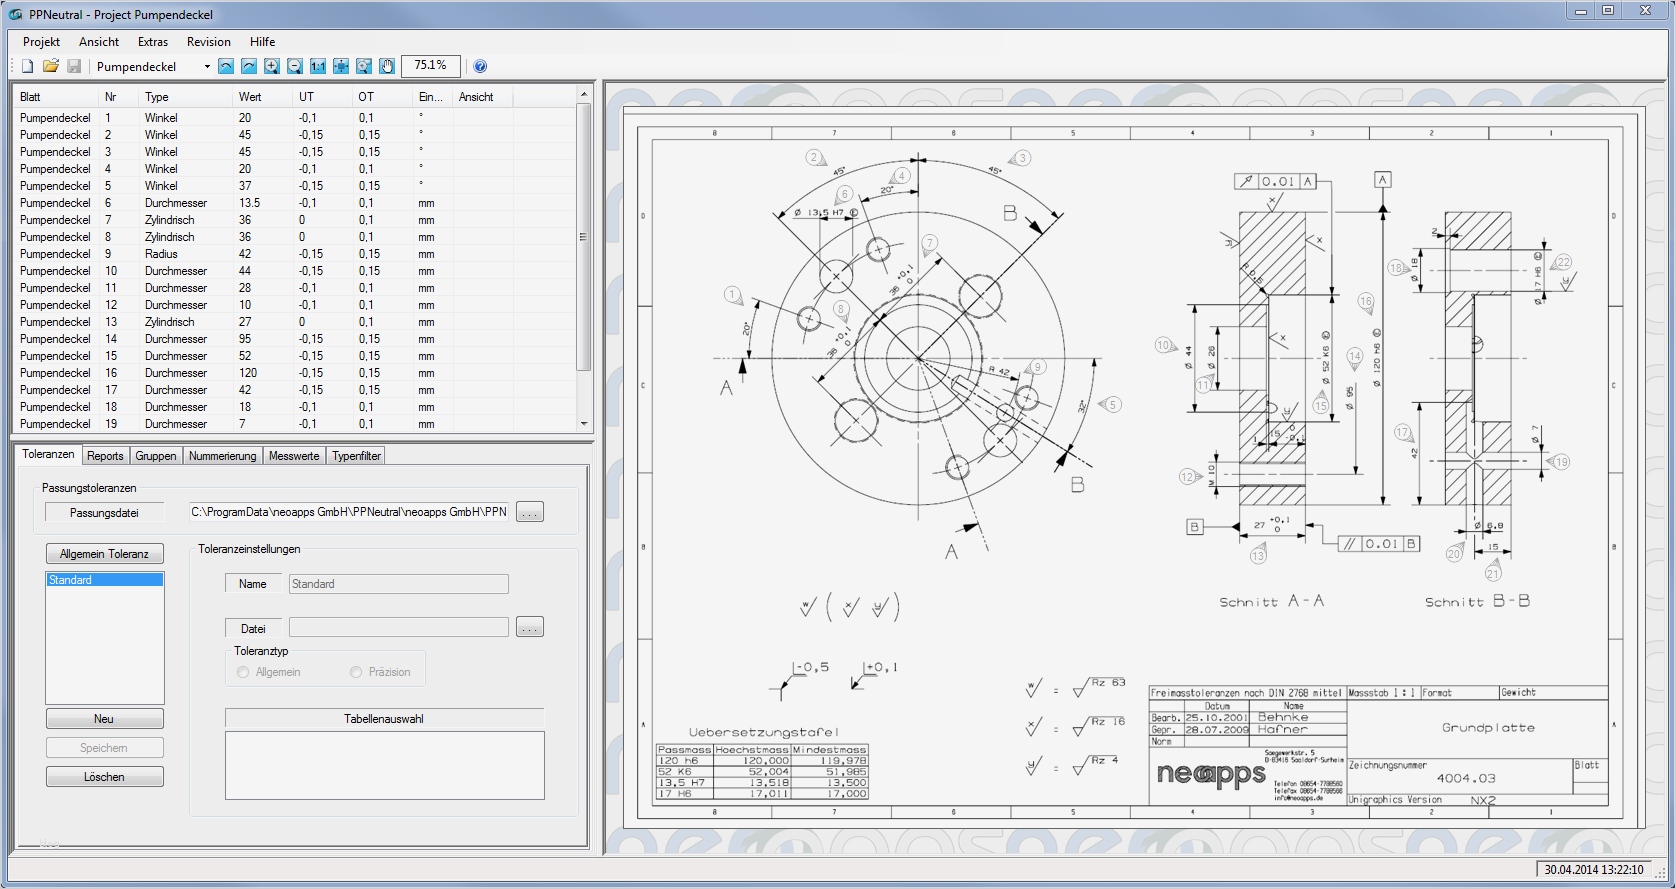The width and height of the screenshot is (1676, 889).
Task: Click the empty Datei path field
Action: pyautogui.click(x=398, y=628)
